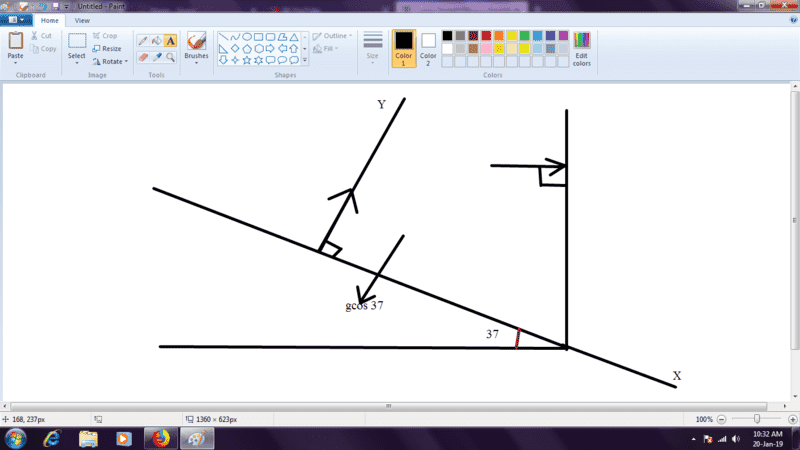Viewport: 800px width, 450px height.
Task: Pick the red color swatch
Action: 486,36
